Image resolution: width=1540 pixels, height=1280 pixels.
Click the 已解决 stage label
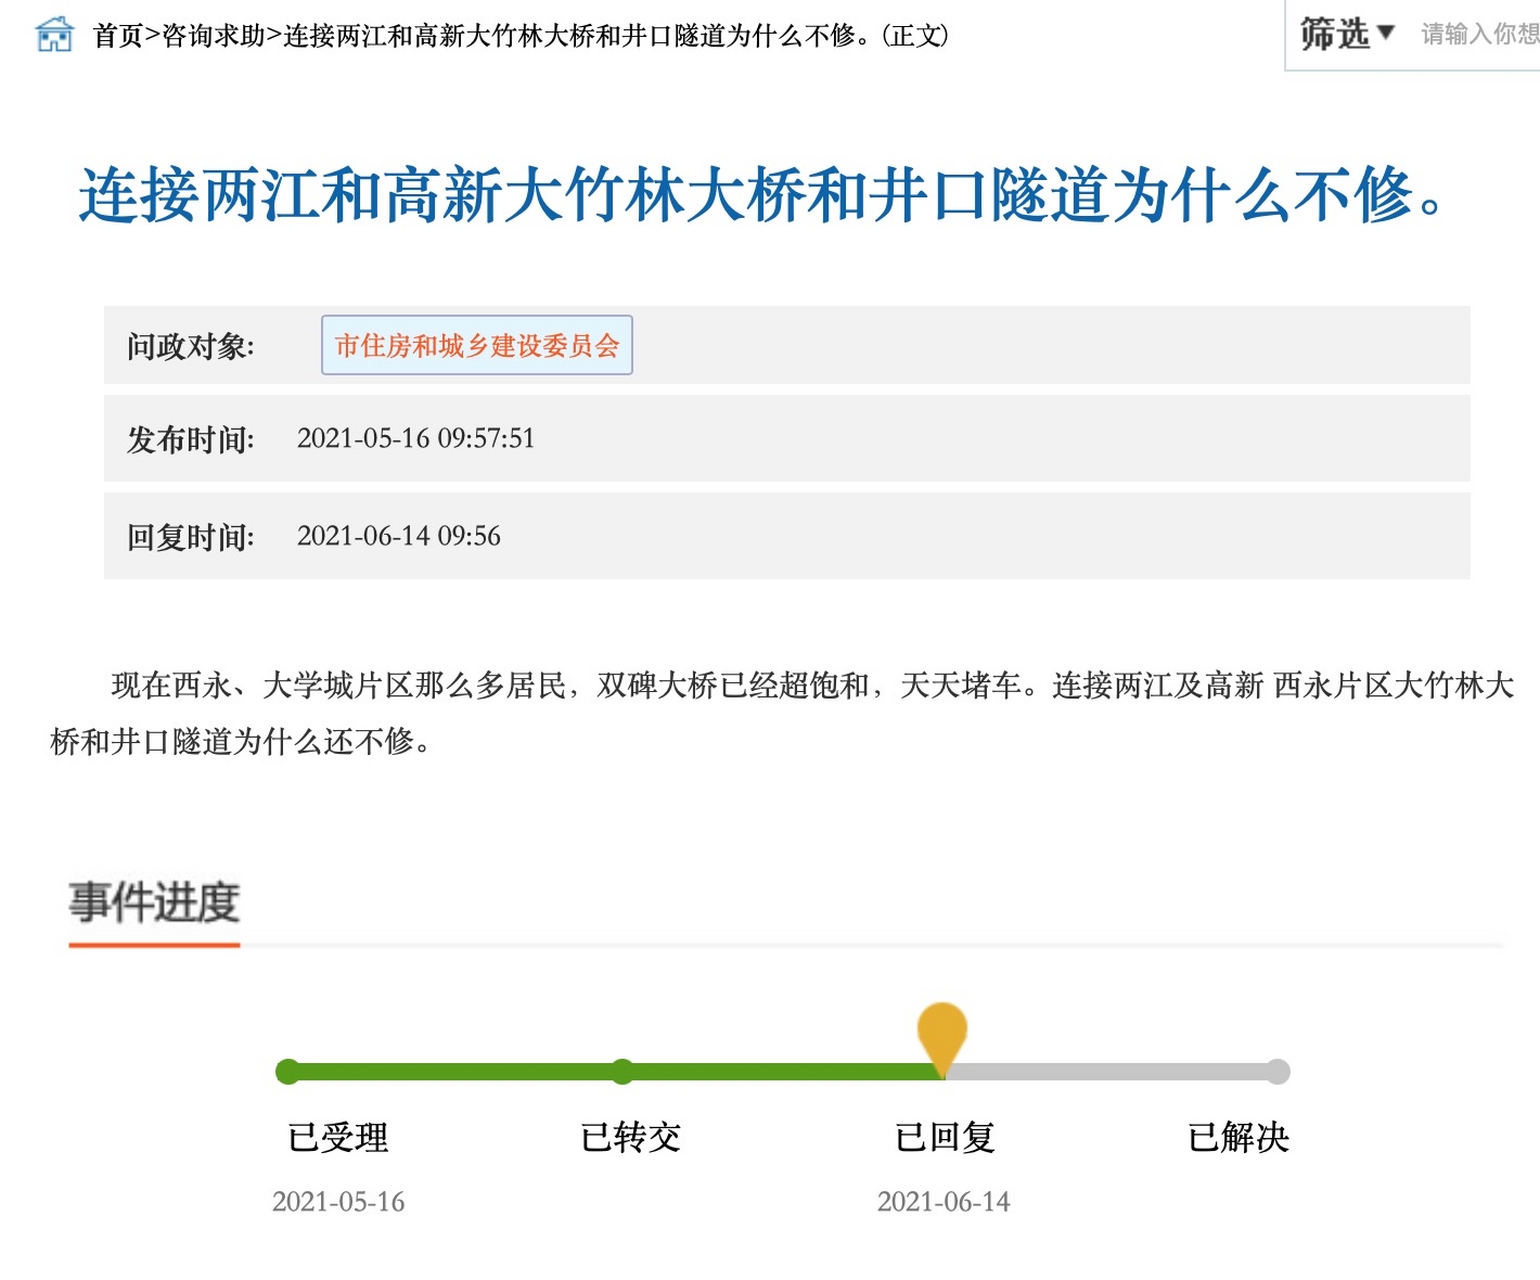coord(1238,1137)
